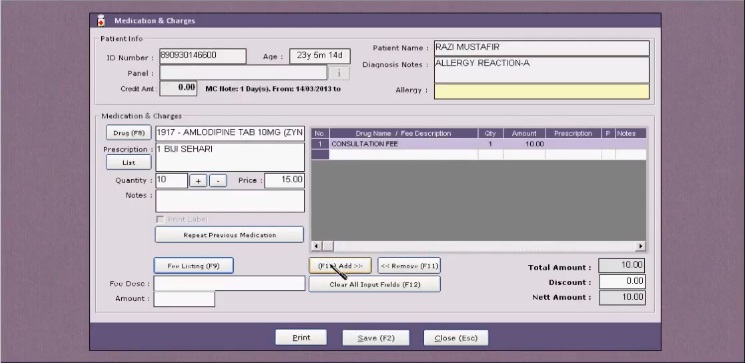The width and height of the screenshot is (745, 363).
Task: Click the 10.00 amount cell in the table
Action: [x=524, y=144]
